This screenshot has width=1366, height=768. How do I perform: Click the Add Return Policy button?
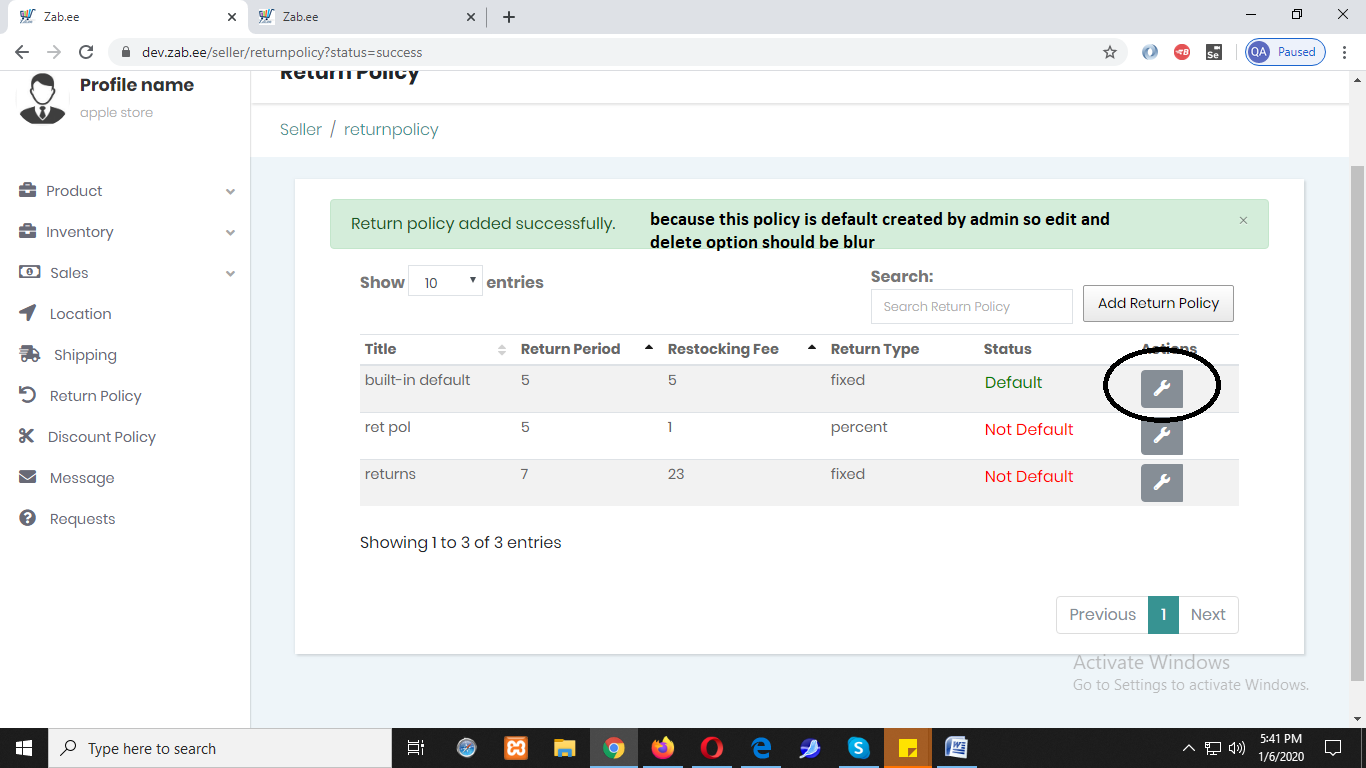(1158, 303)
